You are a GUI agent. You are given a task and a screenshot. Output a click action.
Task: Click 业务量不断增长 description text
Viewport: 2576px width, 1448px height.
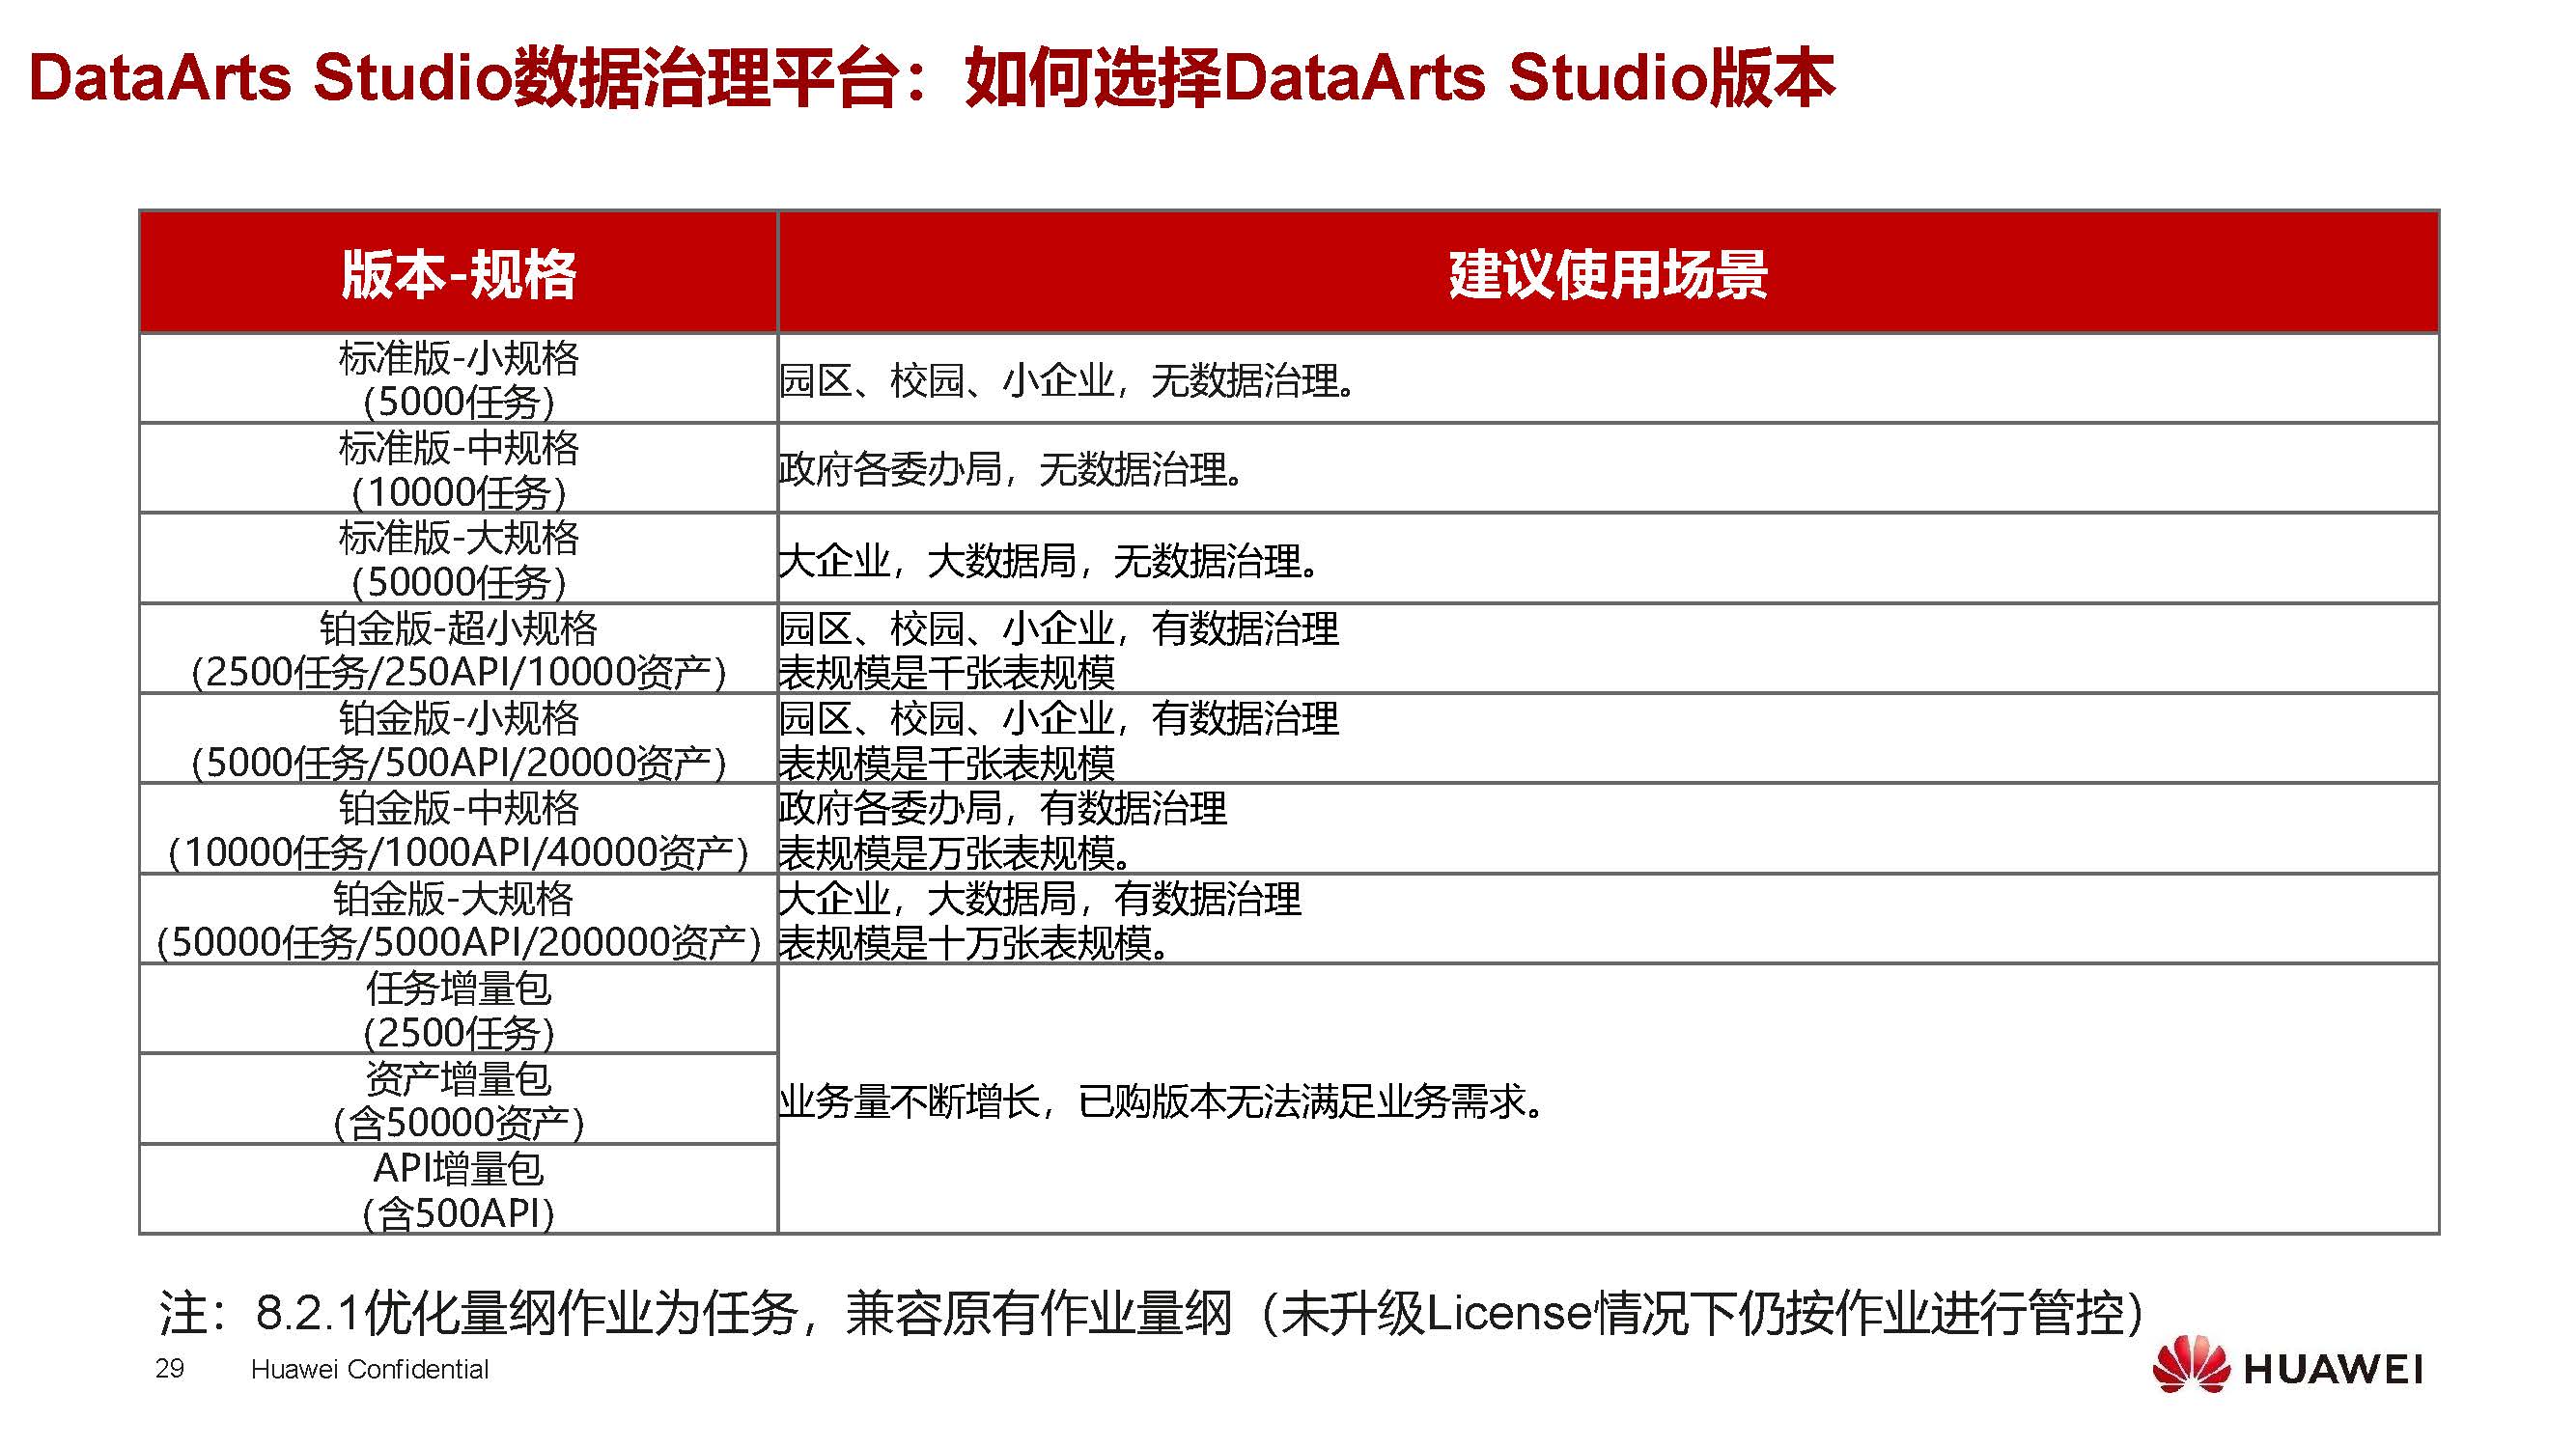click(x=1163, y=1101)
